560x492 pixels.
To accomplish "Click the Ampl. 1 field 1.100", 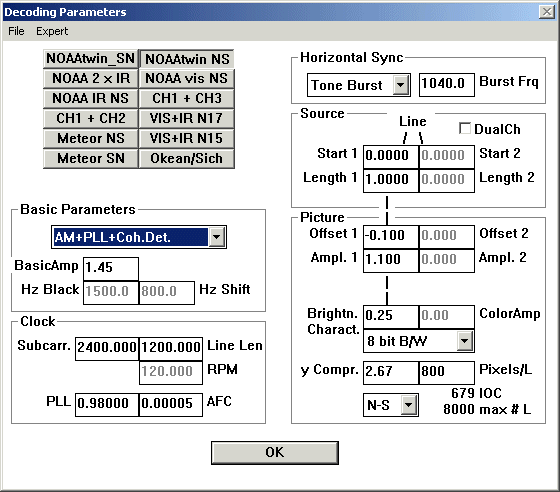I will 391,261.
